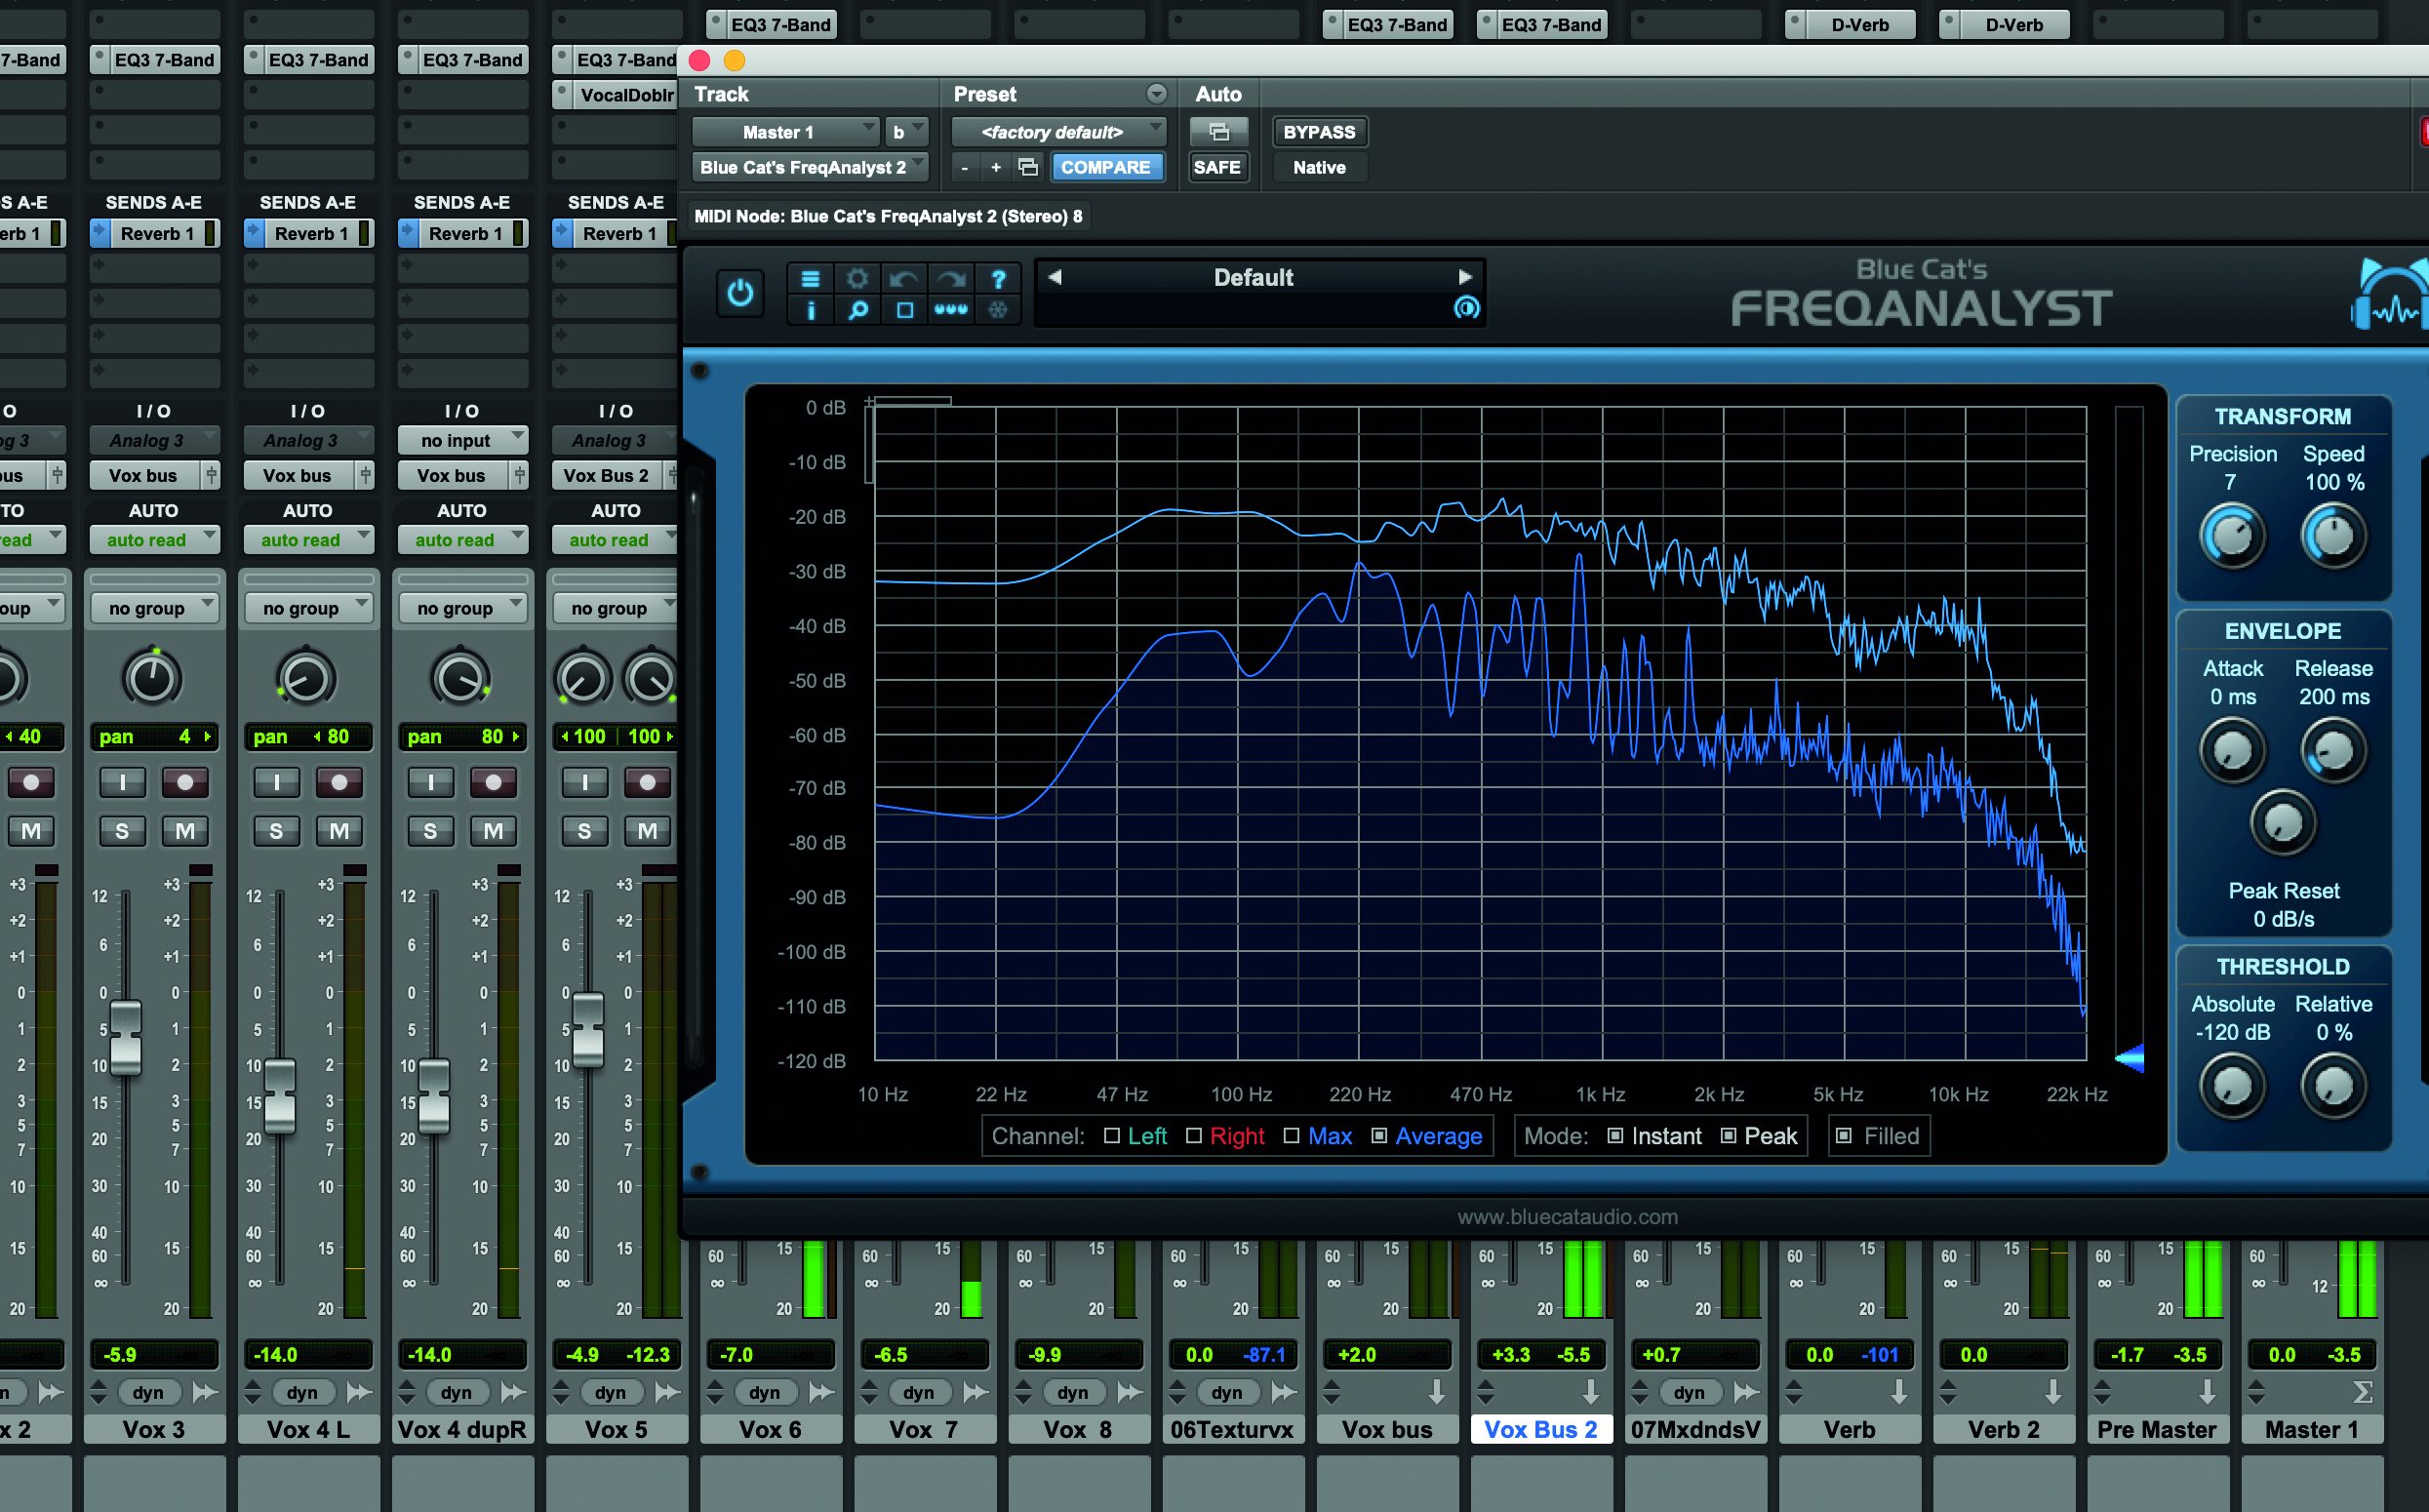Open the www.bluecataudio.com link
This screenshot has width=2429, height=1512.
[1568, 1217]
